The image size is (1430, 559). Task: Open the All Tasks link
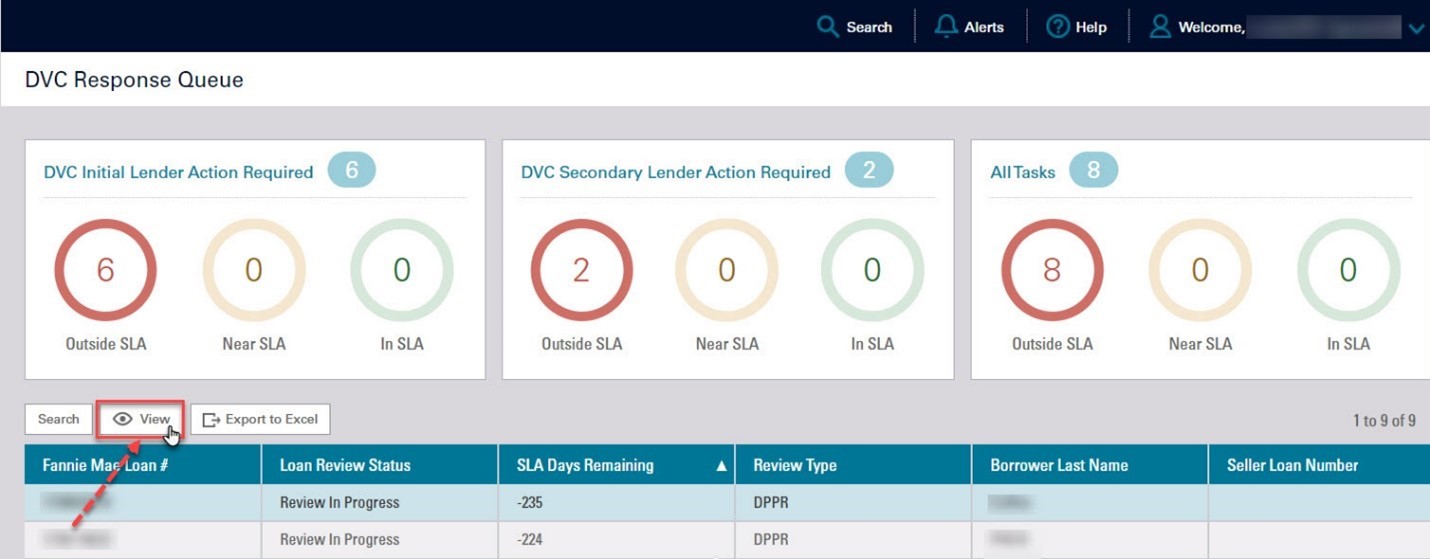(x=1022, y=172)
